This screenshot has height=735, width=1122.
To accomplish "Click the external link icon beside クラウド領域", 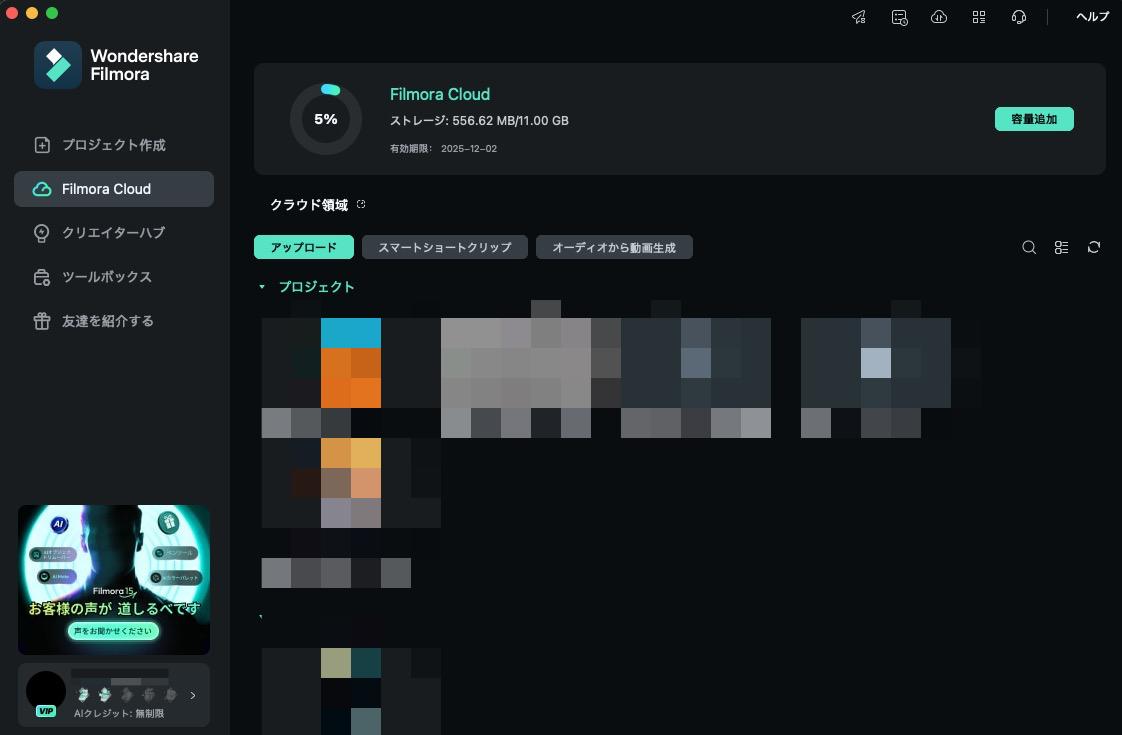I will pyautogui.click(x=361, y=205).
